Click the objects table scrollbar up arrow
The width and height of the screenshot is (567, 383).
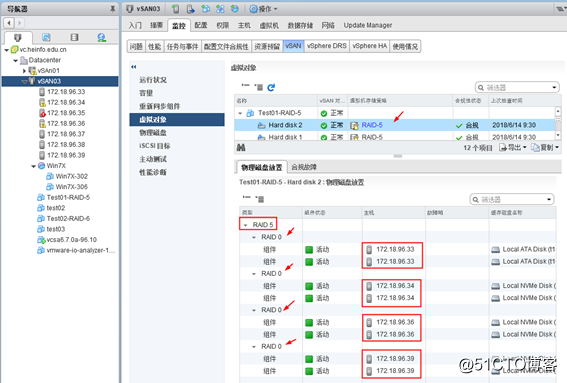coord(558,111)
